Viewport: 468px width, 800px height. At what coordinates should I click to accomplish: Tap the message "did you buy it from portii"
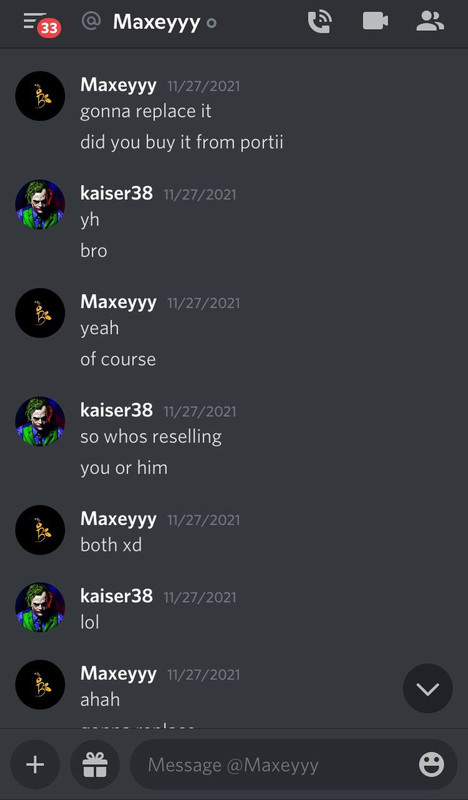pos(182,142)
